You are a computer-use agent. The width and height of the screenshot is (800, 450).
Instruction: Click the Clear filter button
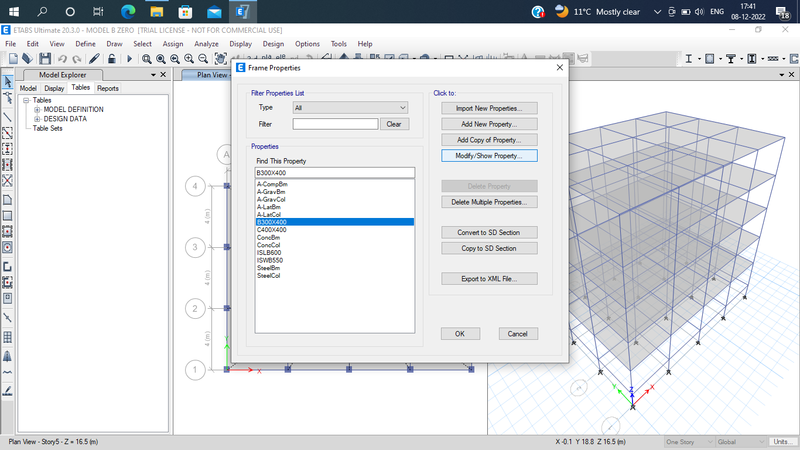pos(394,124)
